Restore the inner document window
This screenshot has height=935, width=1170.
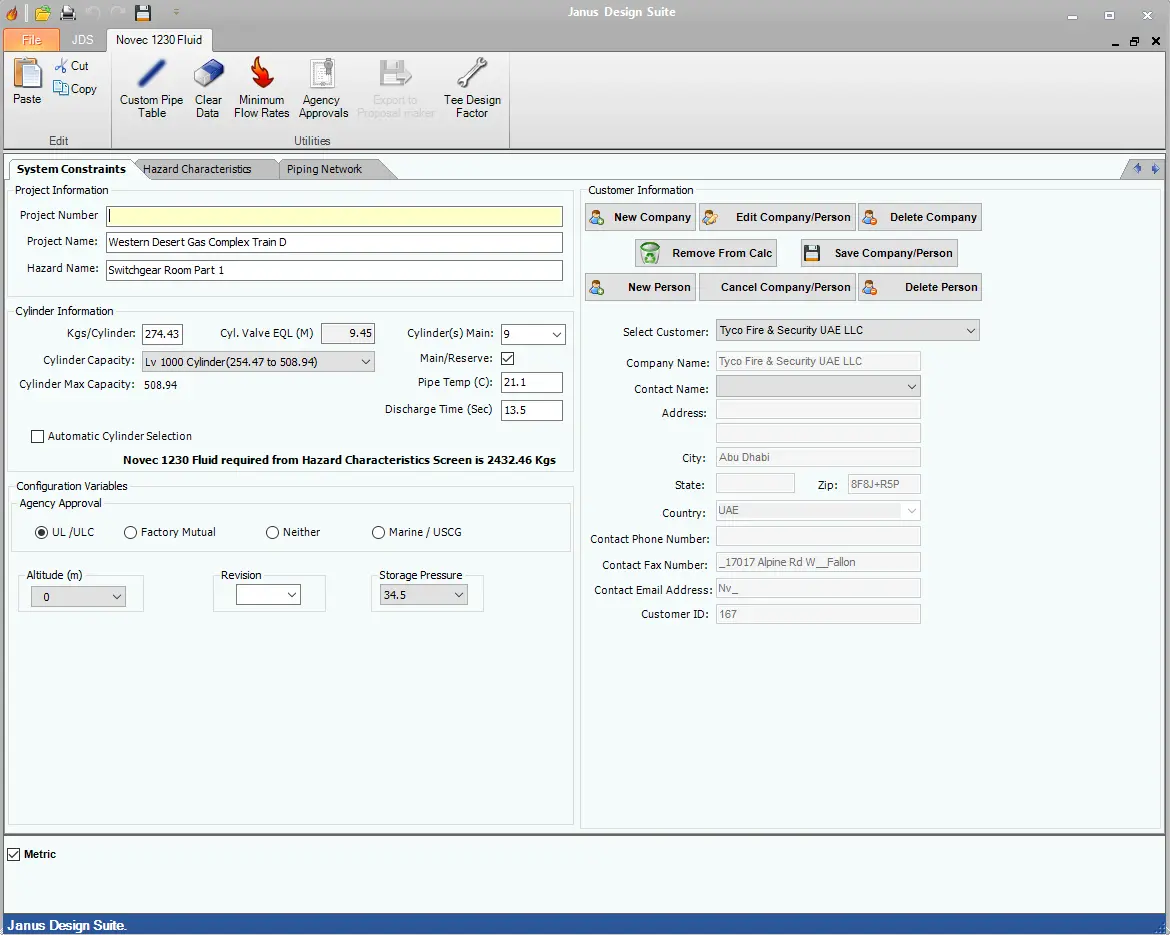pos(1134,42)
